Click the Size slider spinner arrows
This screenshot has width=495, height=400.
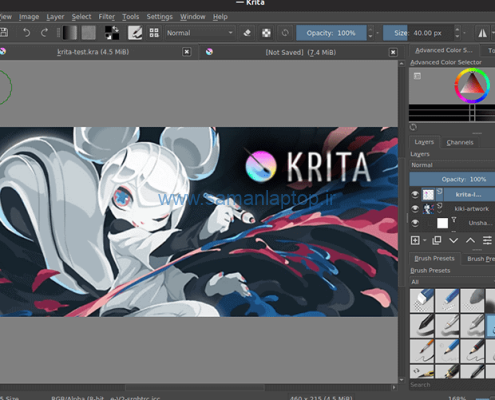pos(457,33)
